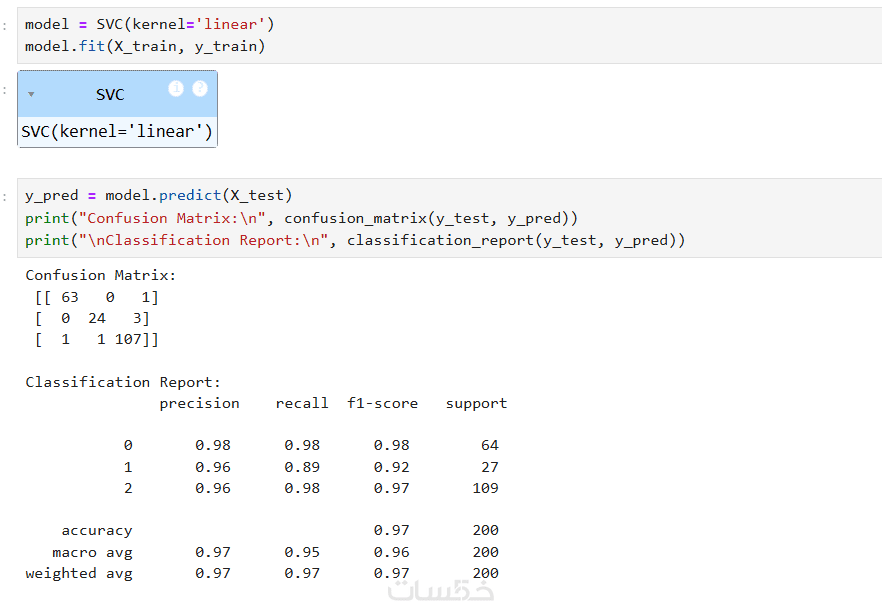
Task: Select the SVC(kernel='linear') parameter box in the output
Action: [x=117, y=131]
